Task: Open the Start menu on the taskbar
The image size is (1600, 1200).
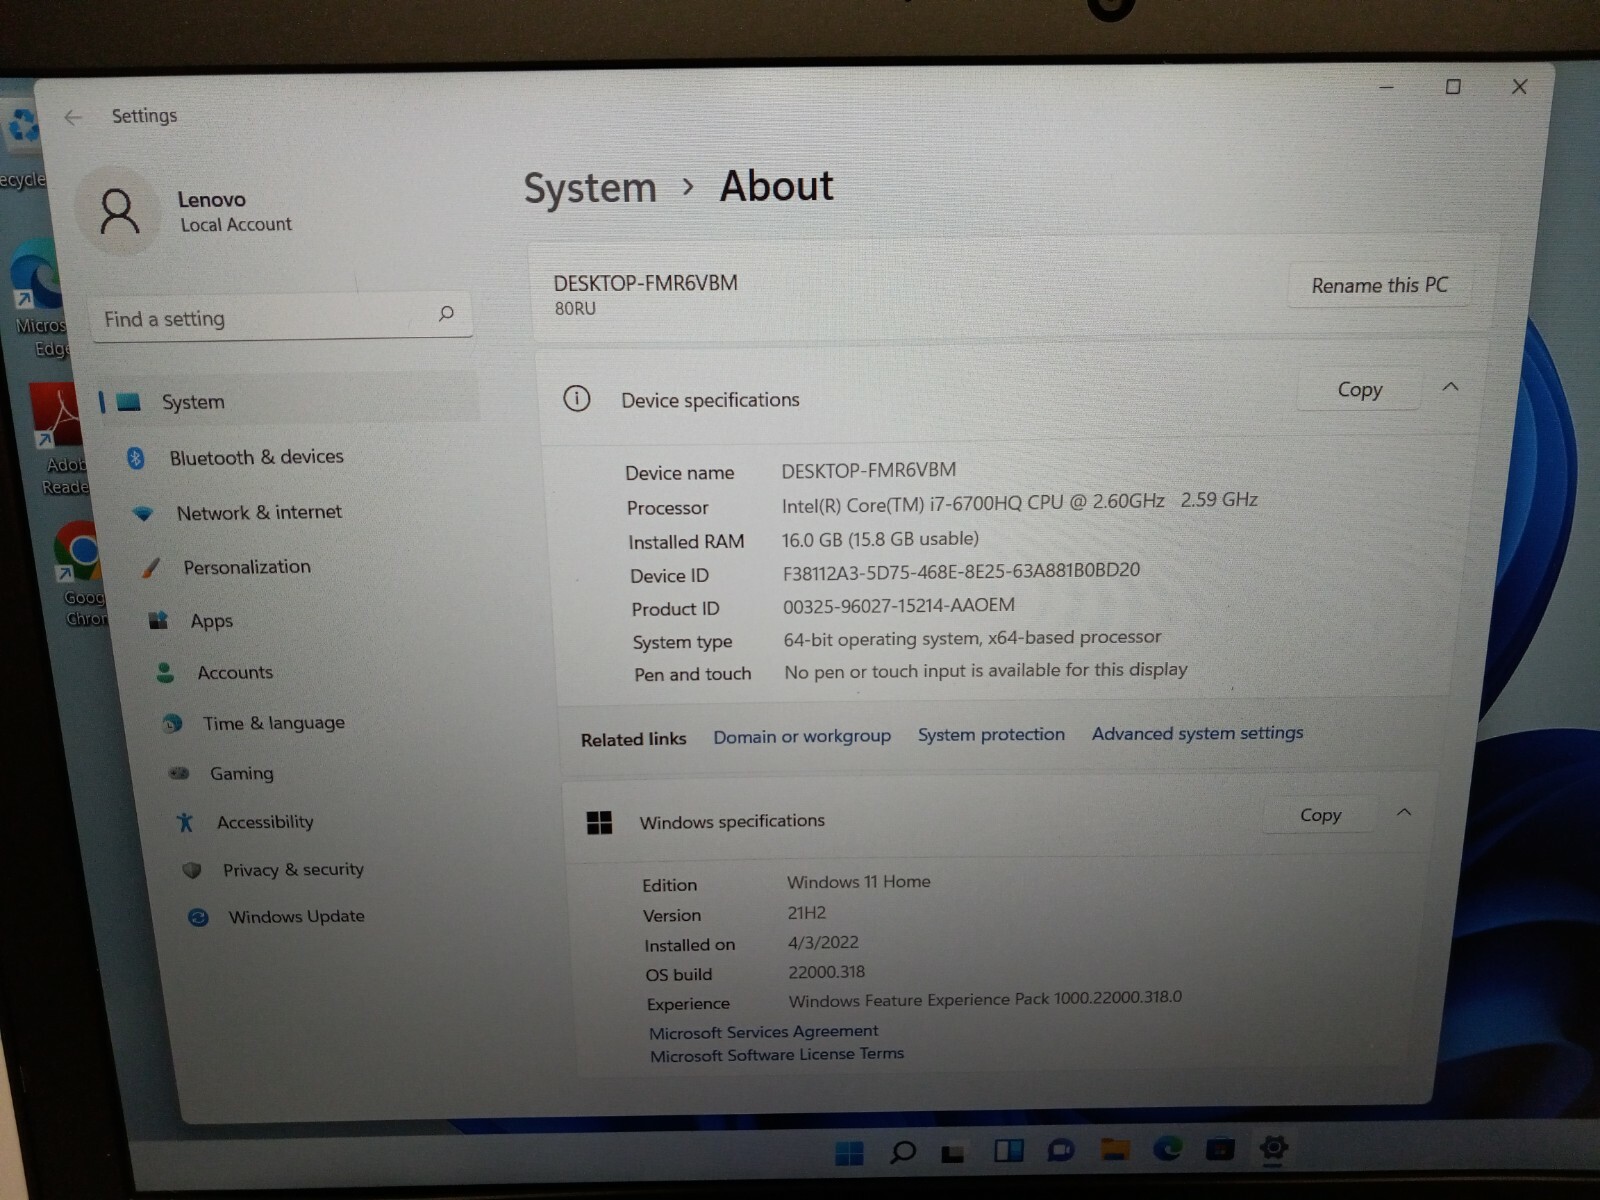Action: pos(849,1153)
